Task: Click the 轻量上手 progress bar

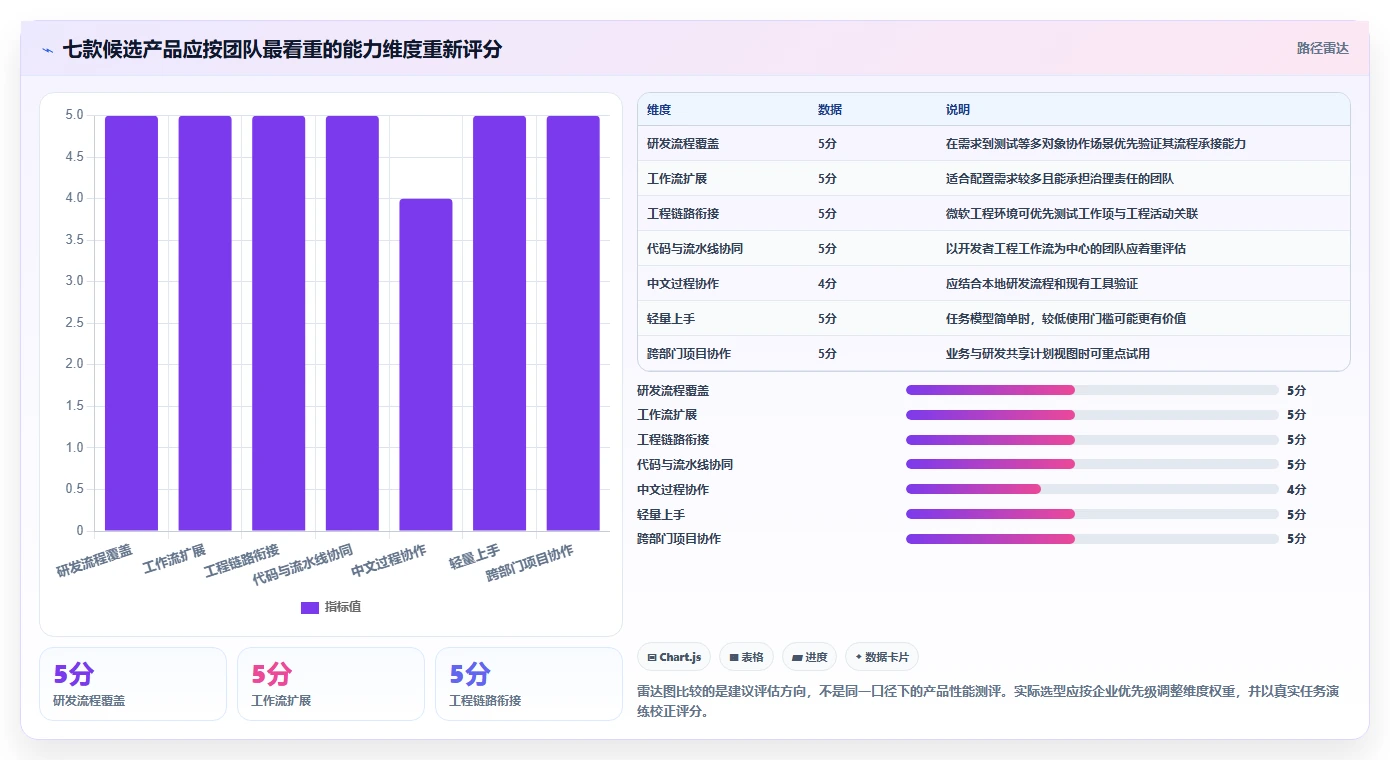Action: 1092,514
